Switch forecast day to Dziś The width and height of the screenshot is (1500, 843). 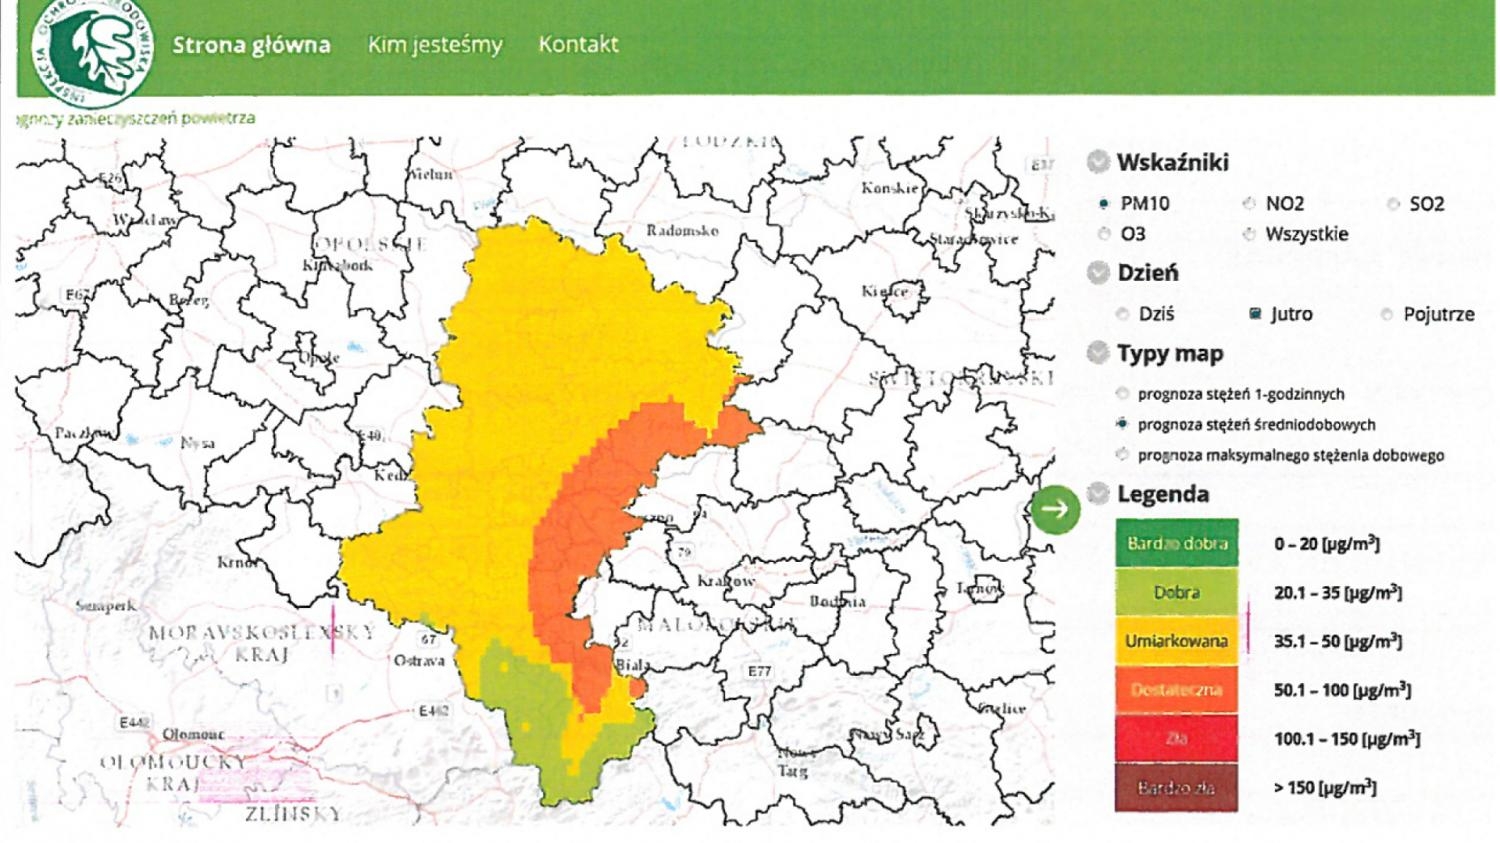pos(1123,314)
